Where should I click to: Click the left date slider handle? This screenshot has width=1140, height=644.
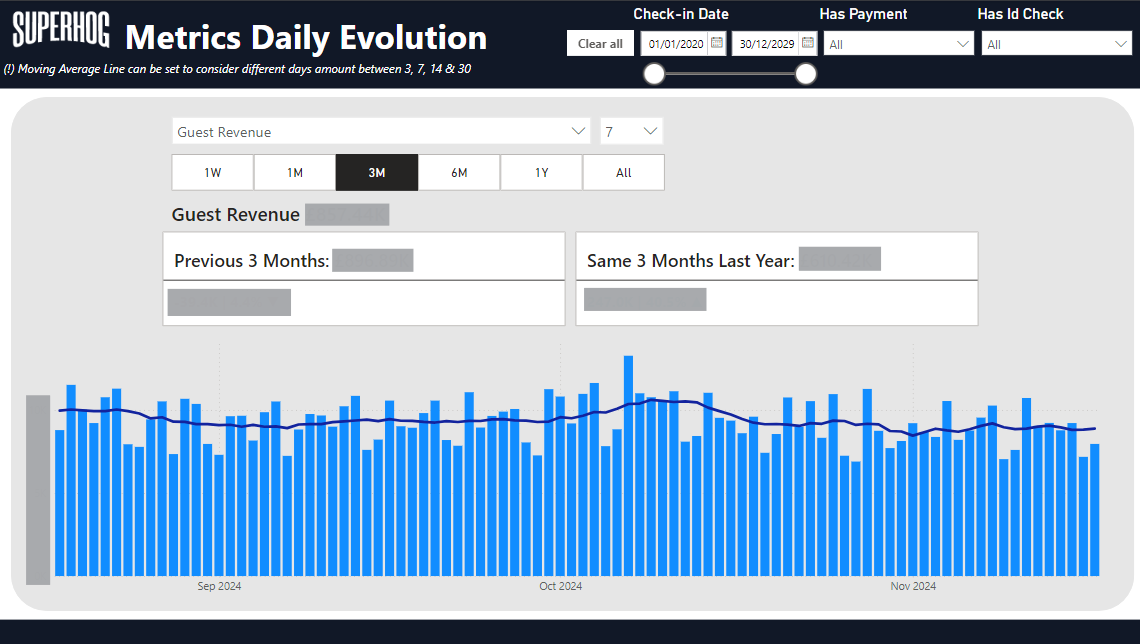(654, 74)
